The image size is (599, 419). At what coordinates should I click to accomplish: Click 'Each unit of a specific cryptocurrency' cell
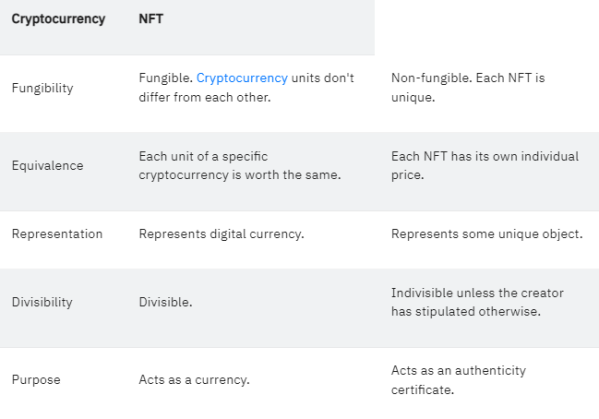[x=240, y=165]
